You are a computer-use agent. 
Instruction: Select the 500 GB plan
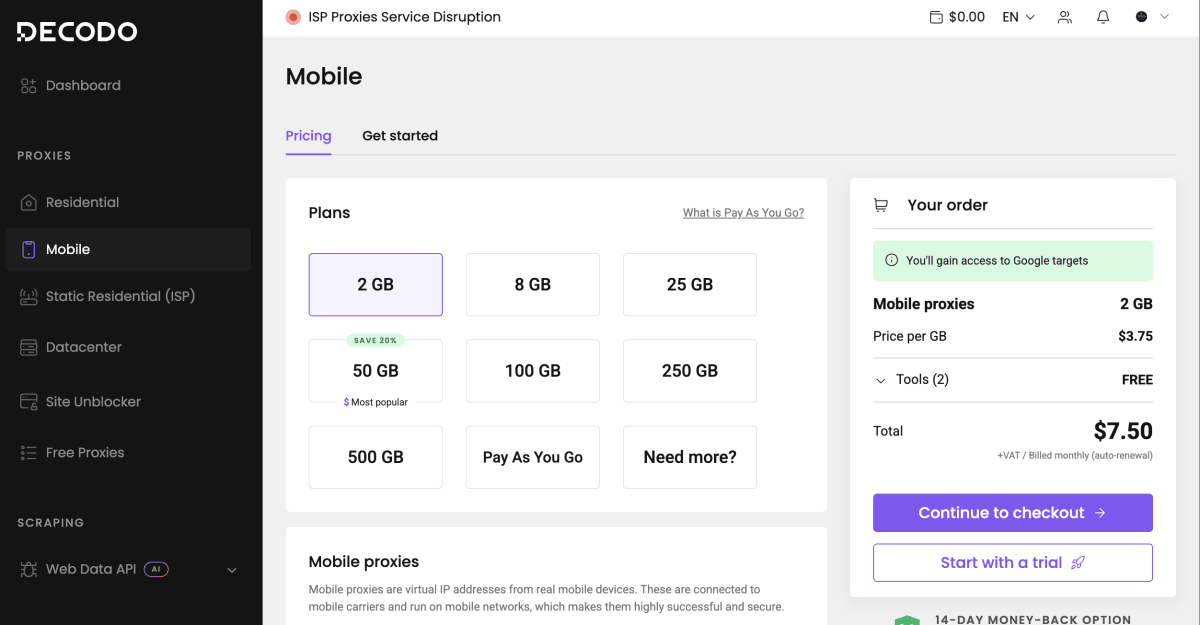tap(376, 457)
